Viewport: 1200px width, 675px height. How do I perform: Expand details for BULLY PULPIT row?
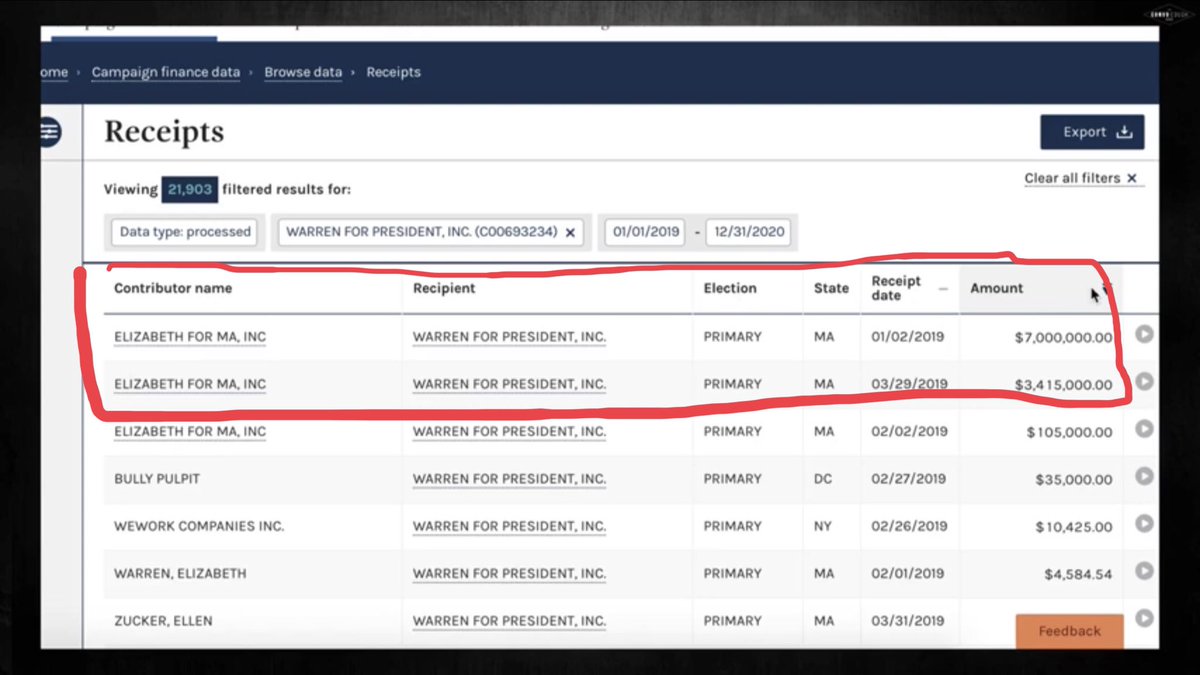point(1144,476)
